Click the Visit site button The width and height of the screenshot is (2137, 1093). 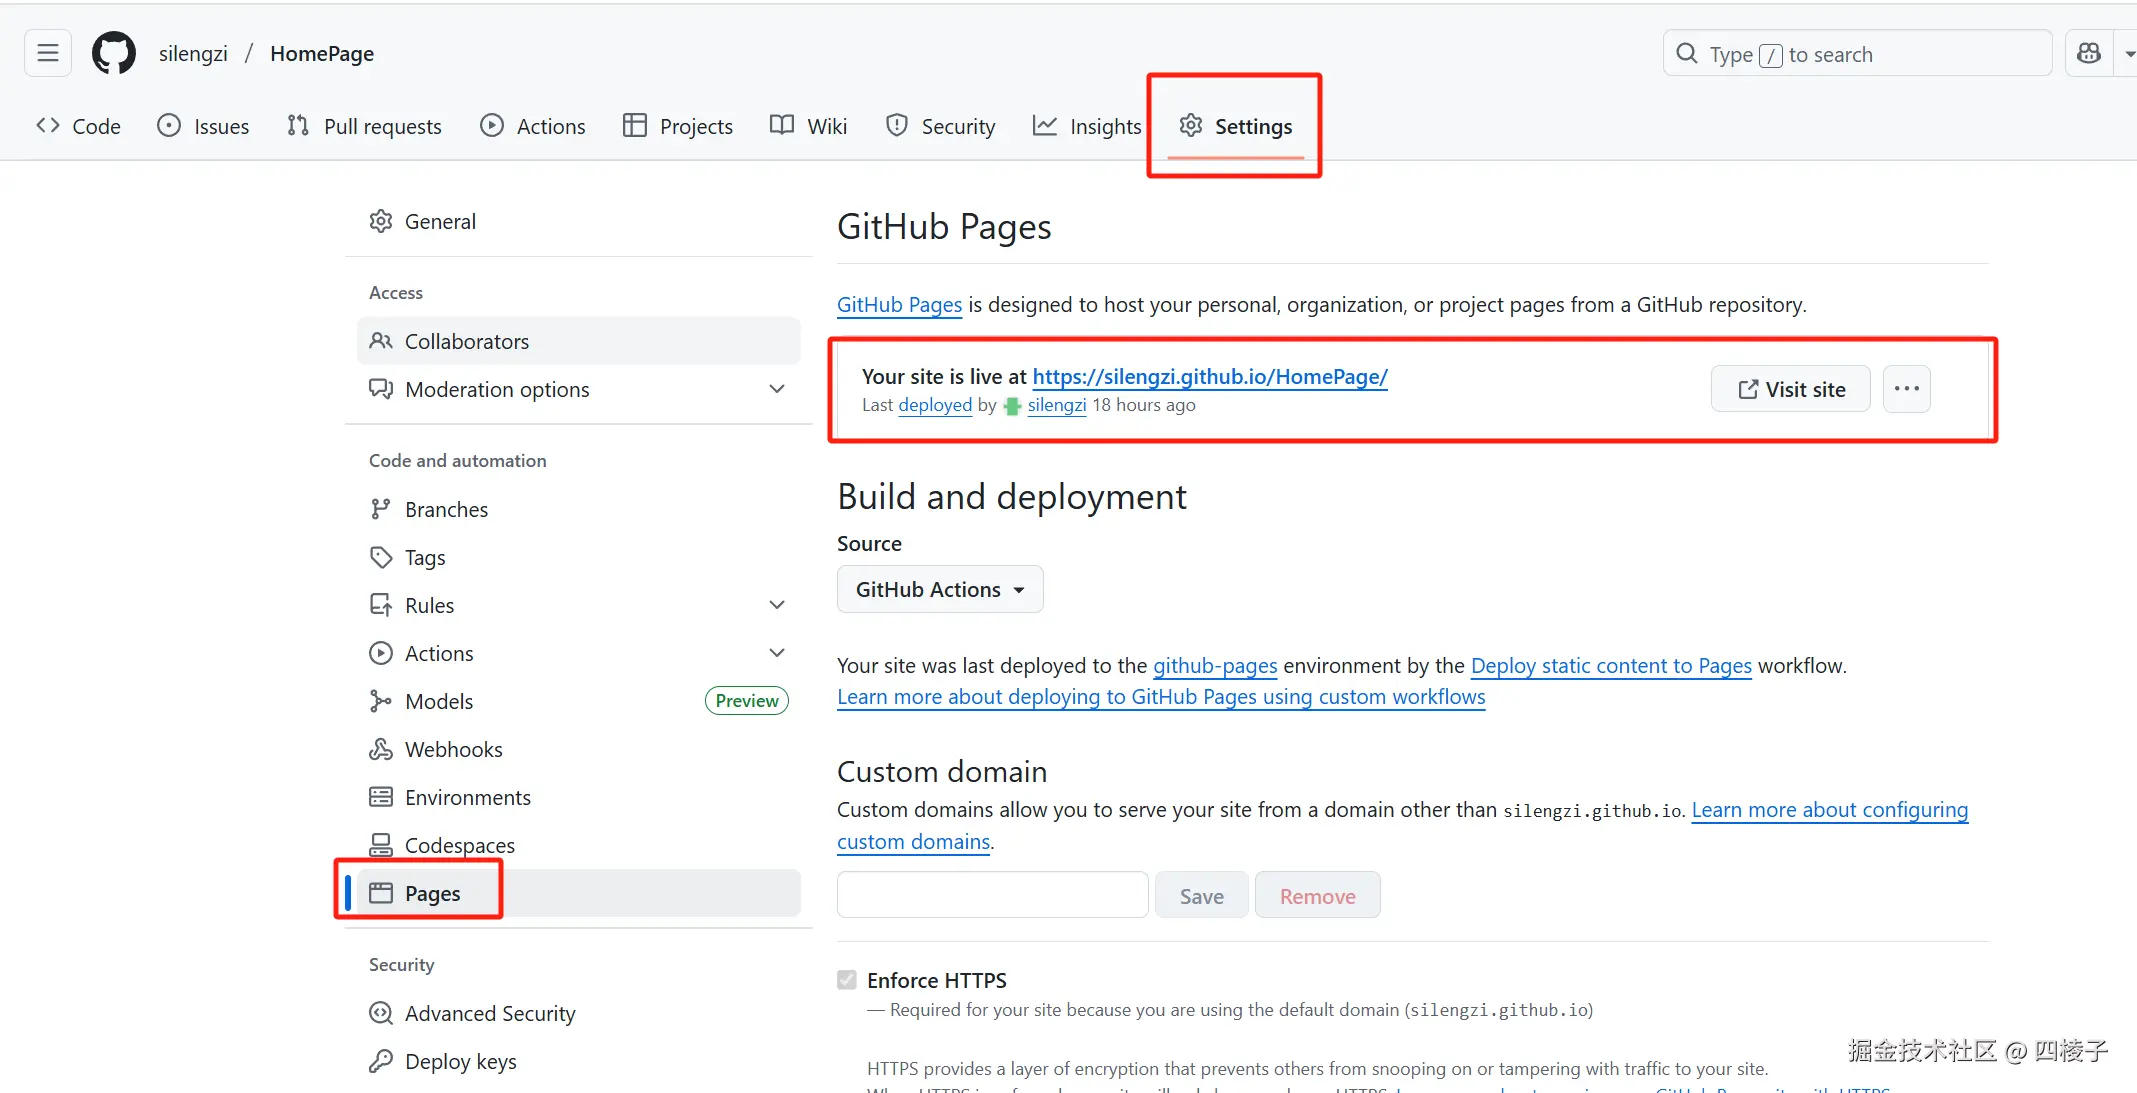coord(1790,389)
